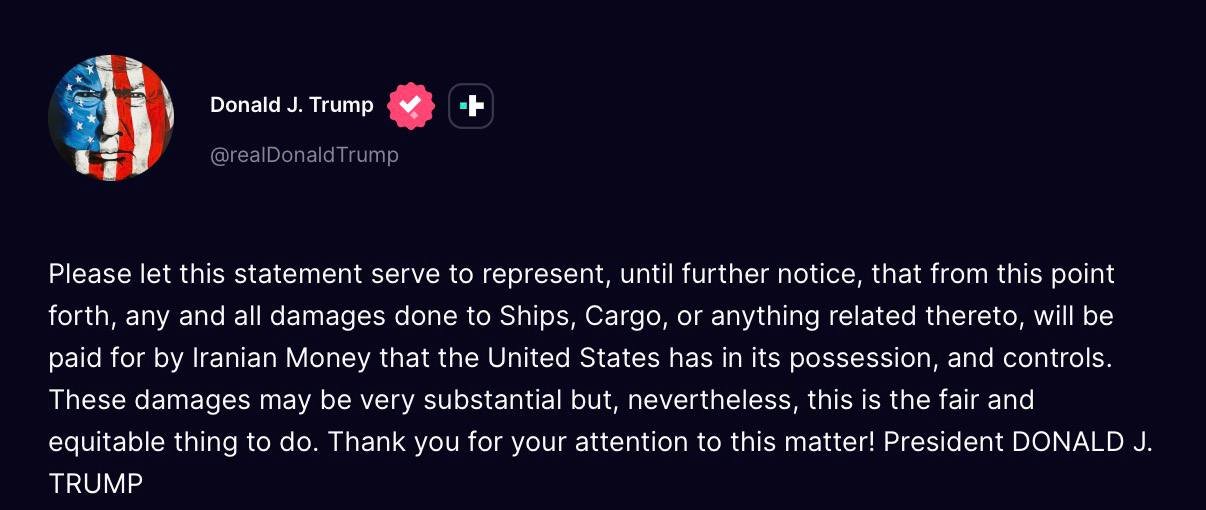Click the red verified checkmark badge
Viewport: 1206px width, 510px height.
(x=411, y=106)
